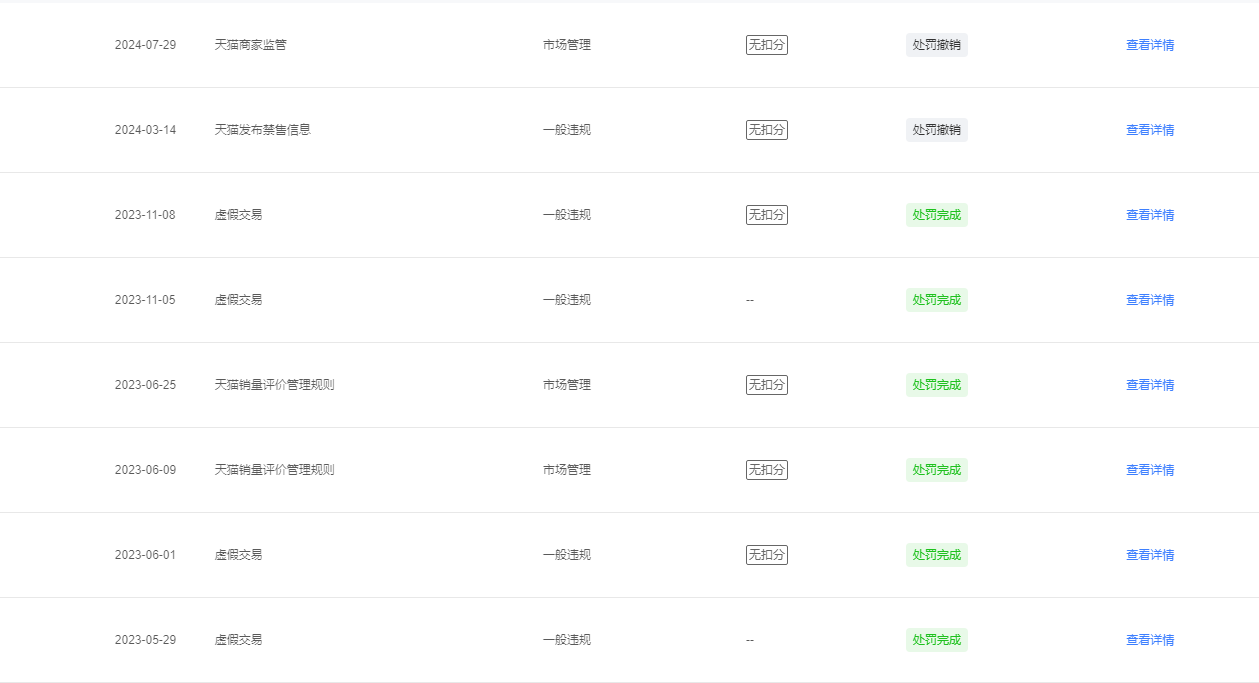The height and width of the screenshot is (683, 1259).
Task: Click the 无扣分 tag in the 2023-06-25 row
Action: coord(767,385)
